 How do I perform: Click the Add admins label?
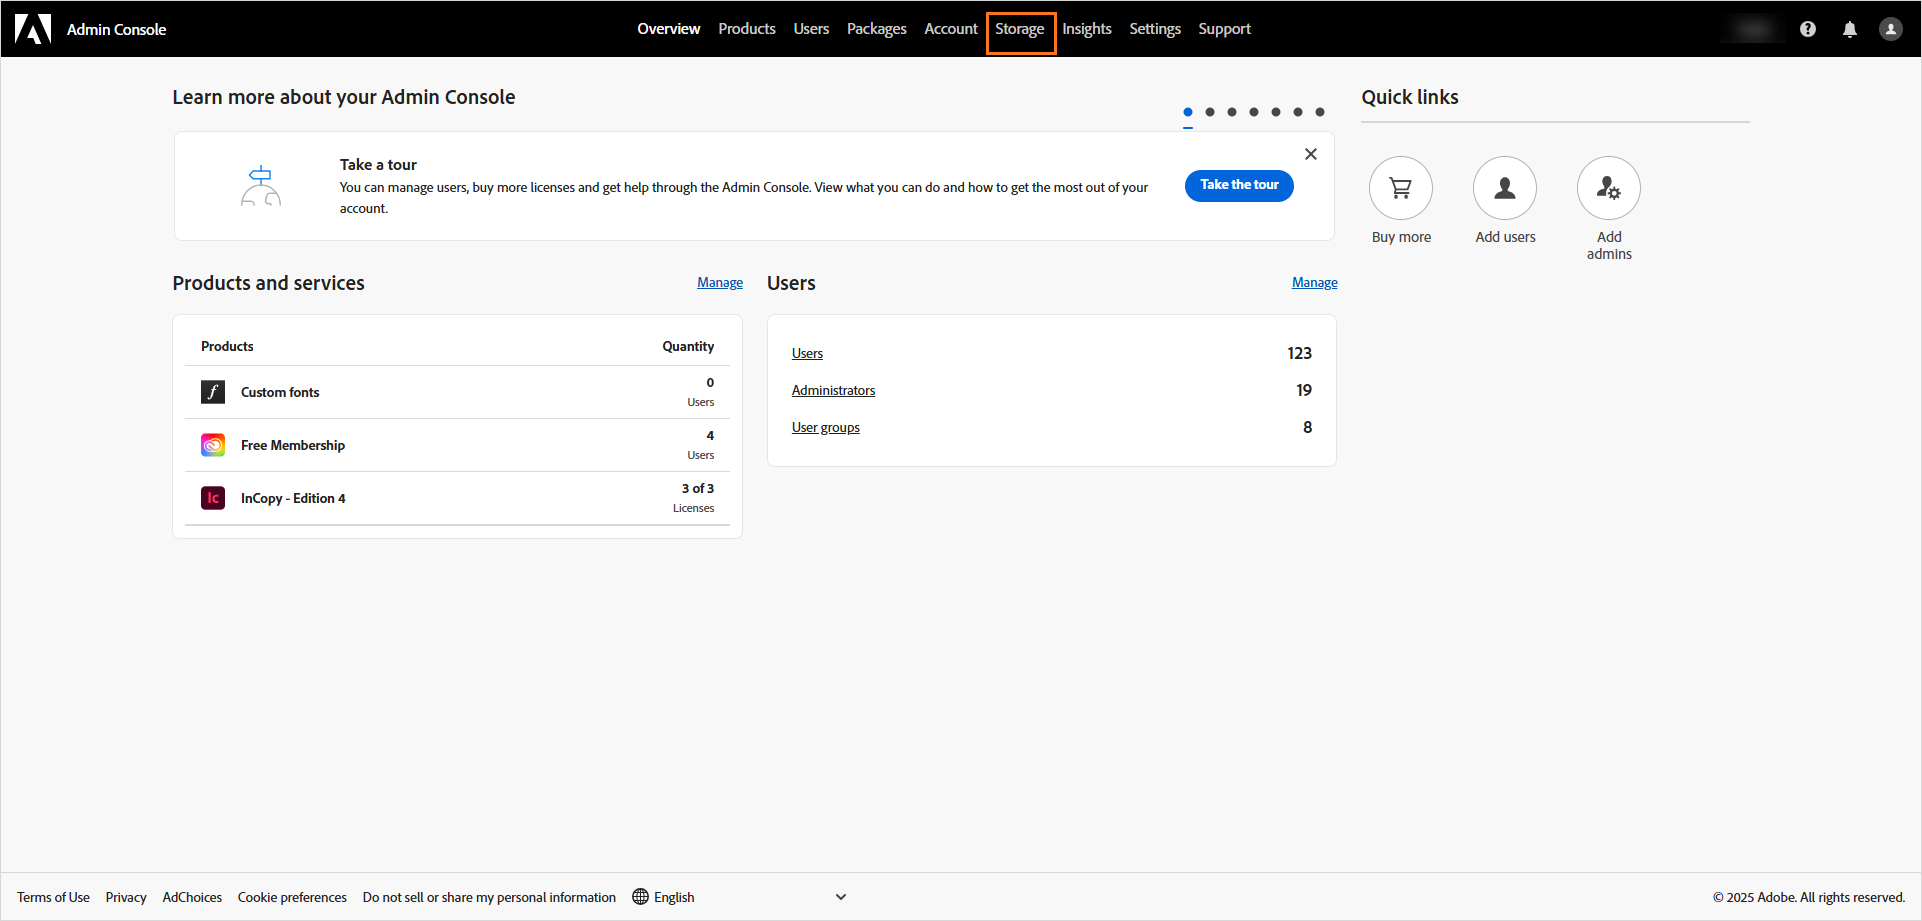[1609, 245]
